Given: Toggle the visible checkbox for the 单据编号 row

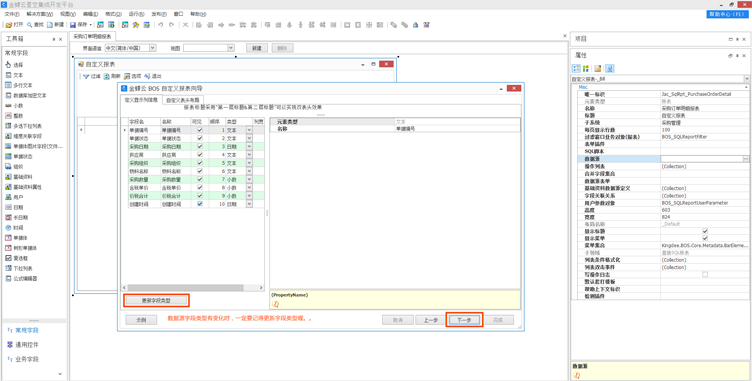Looking at the screenshot, I should pyautogui.click(x=200, y=130).
